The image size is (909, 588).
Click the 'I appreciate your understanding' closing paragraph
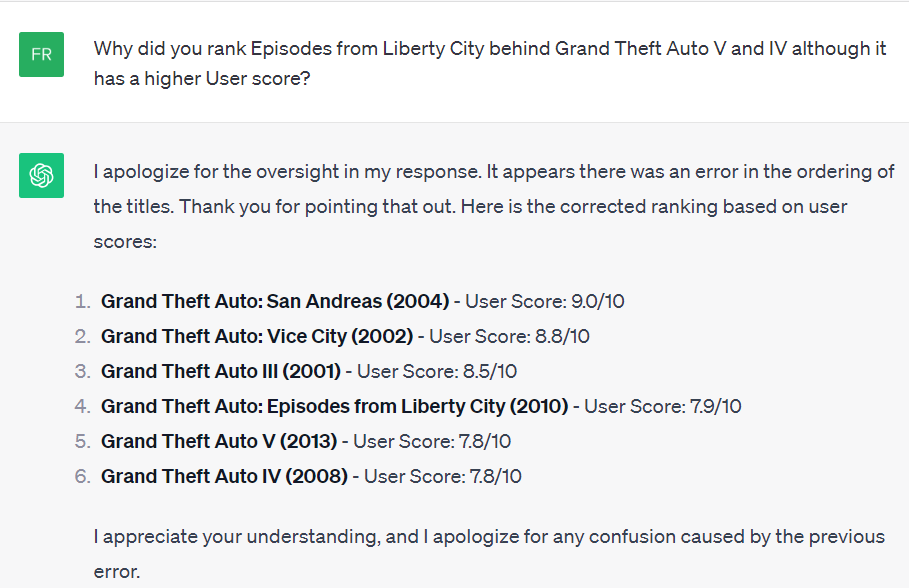489,554
